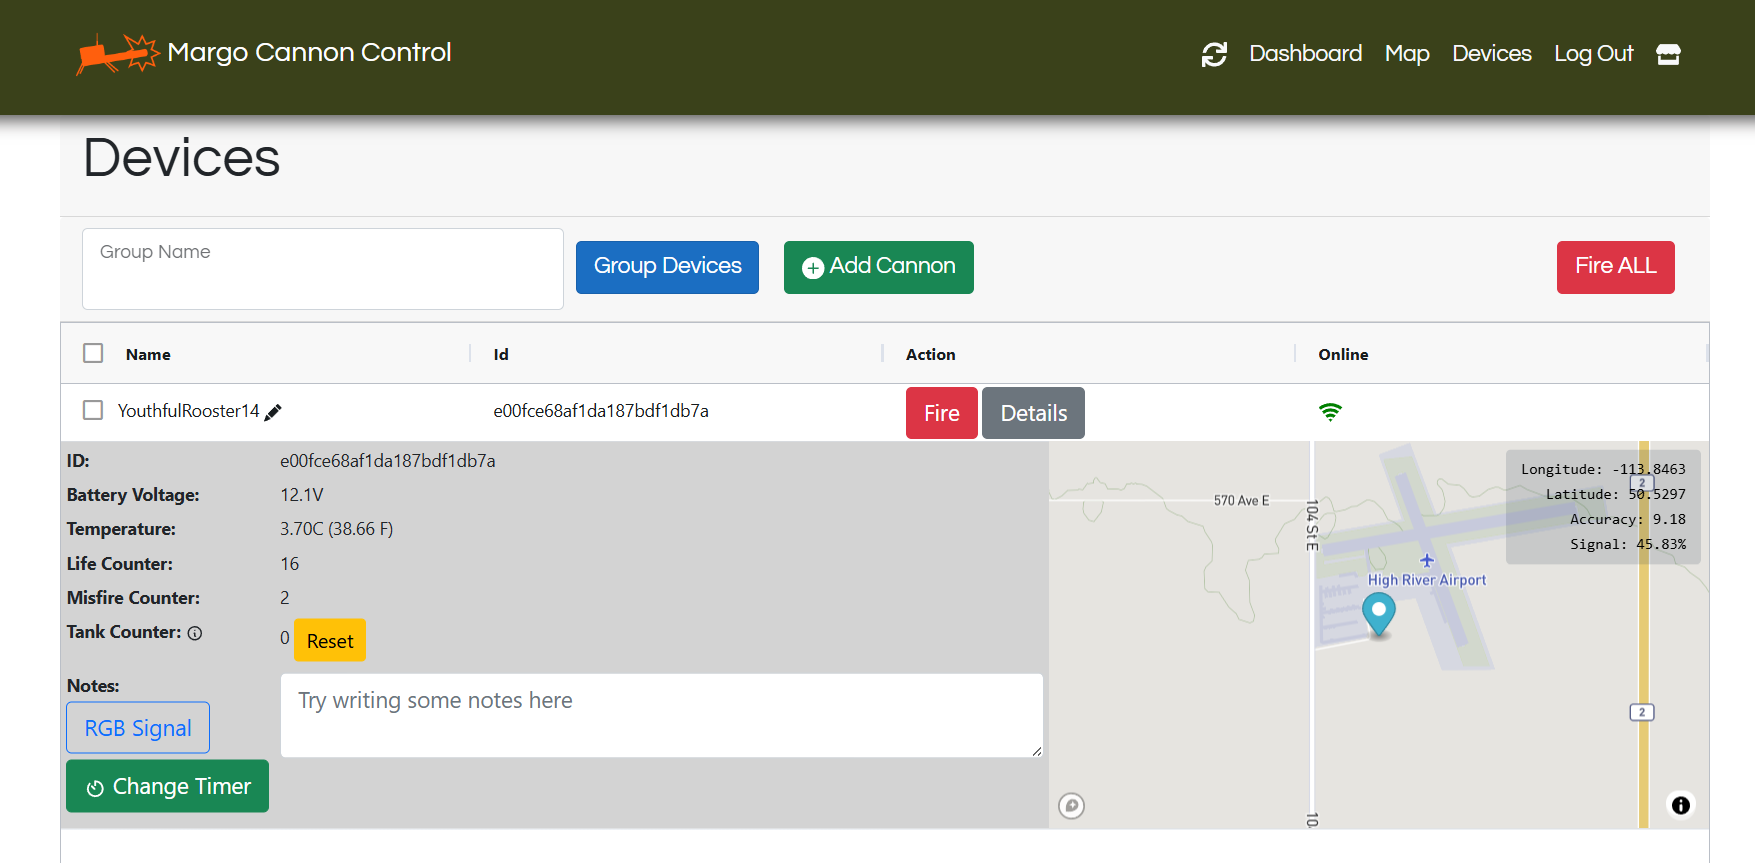Open map attribution info icon
This screenshot has width=1755, height=863.
click(1681, 805)
